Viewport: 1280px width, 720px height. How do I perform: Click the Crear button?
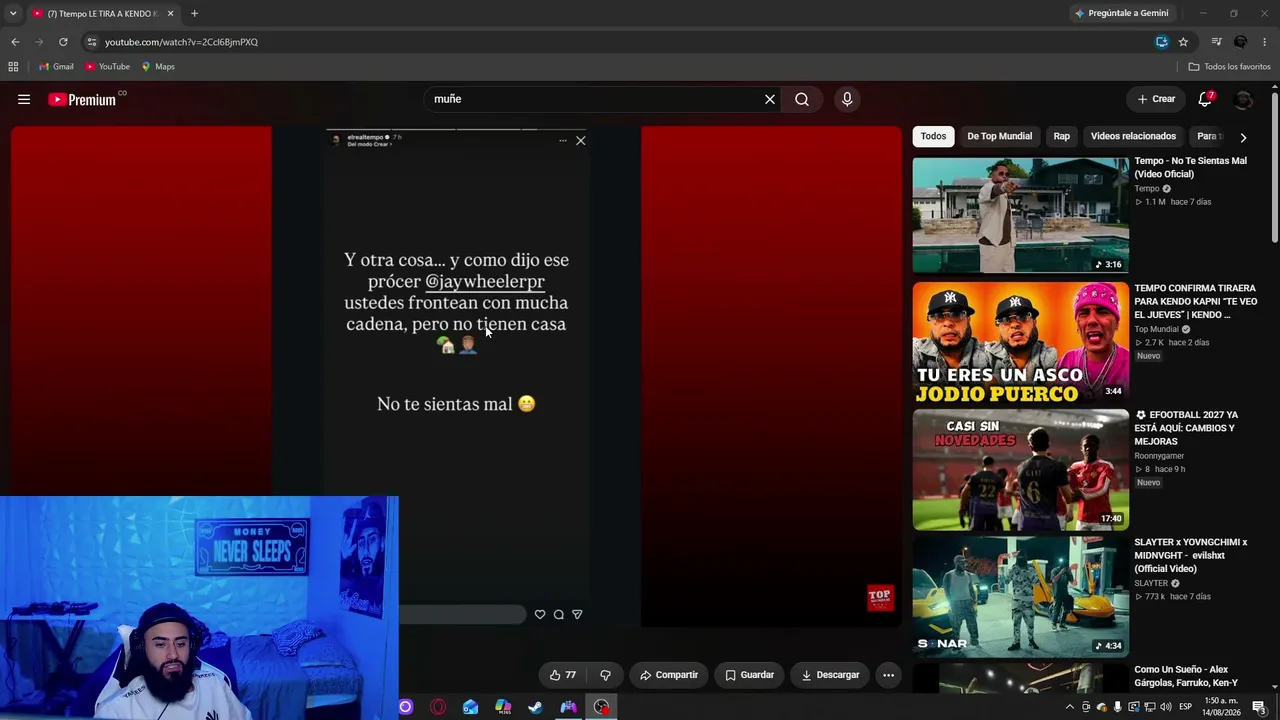[x=1156, y=99]
